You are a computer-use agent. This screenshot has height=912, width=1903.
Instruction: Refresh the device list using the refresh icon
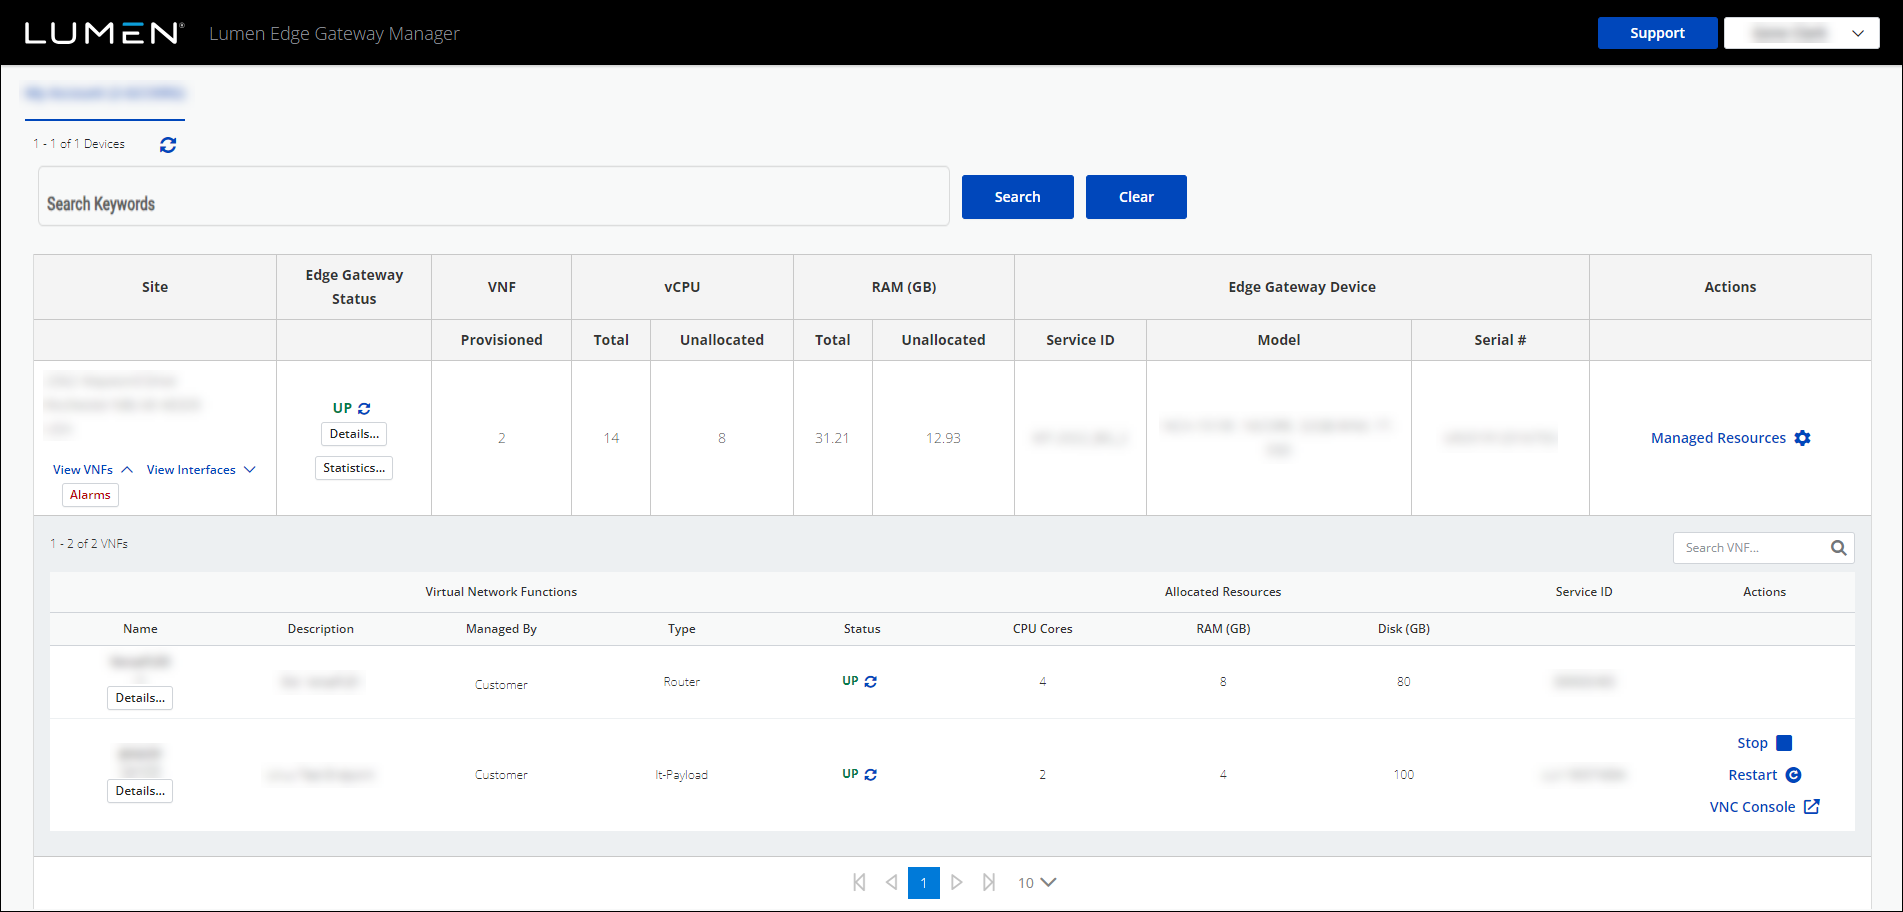coord(167,144)
